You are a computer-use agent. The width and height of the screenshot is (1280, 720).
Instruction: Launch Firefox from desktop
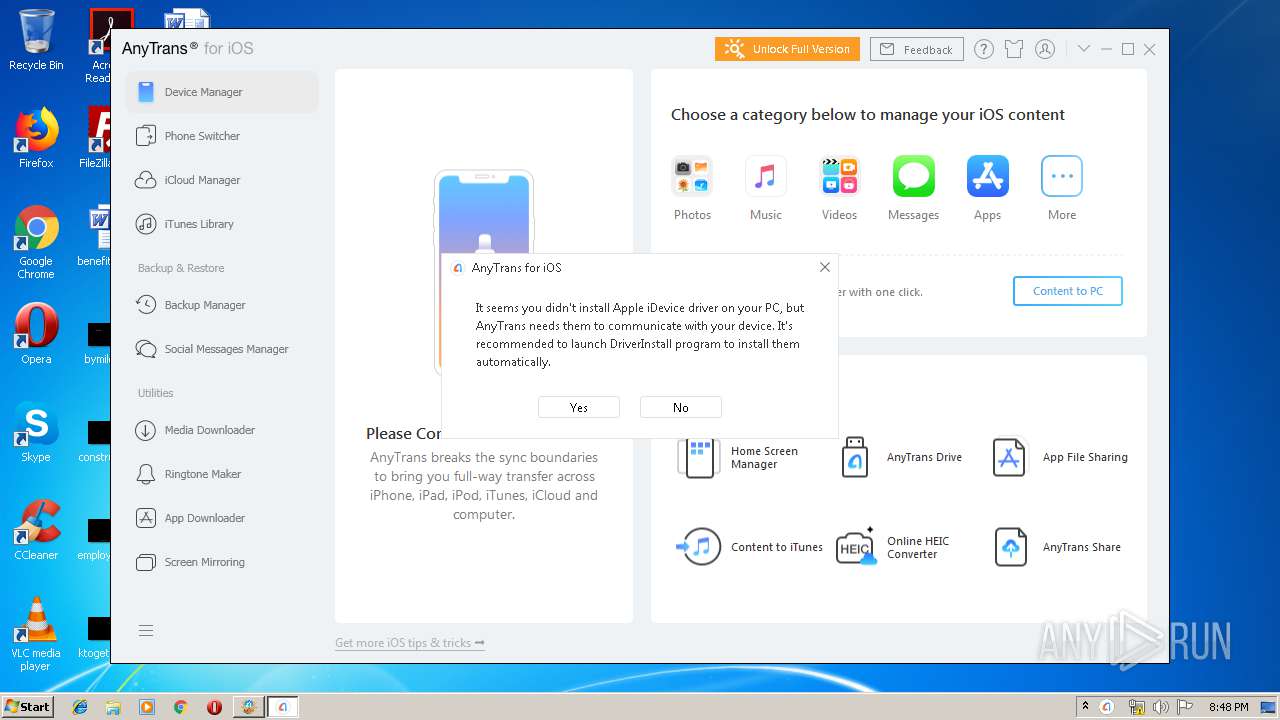36,138
